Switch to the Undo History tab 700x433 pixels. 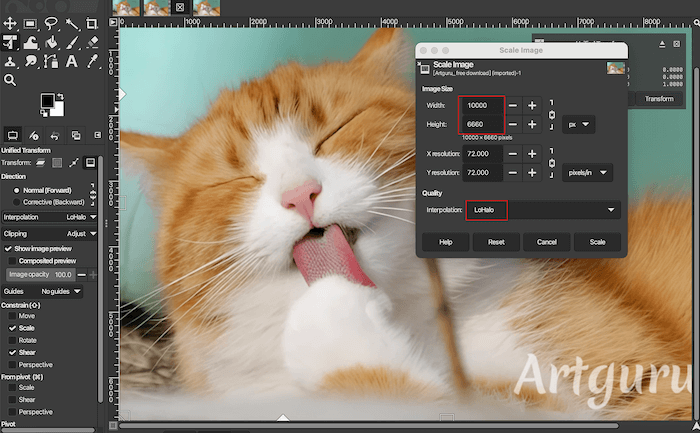pos(54,135)
